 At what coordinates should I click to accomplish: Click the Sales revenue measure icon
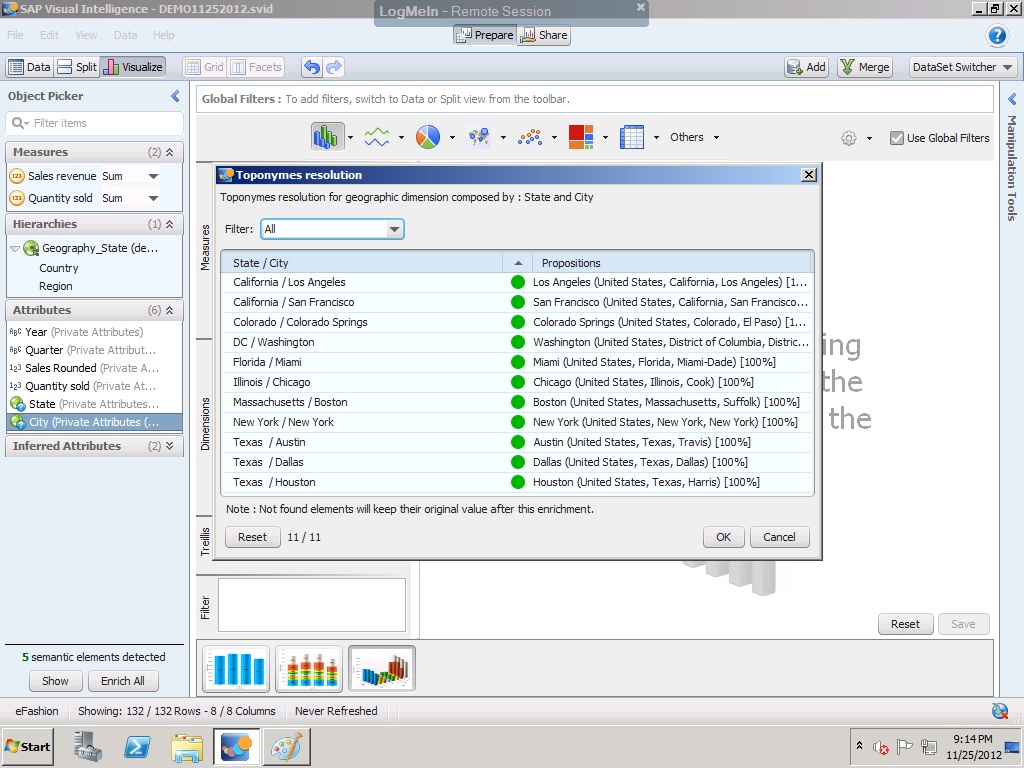16,176
